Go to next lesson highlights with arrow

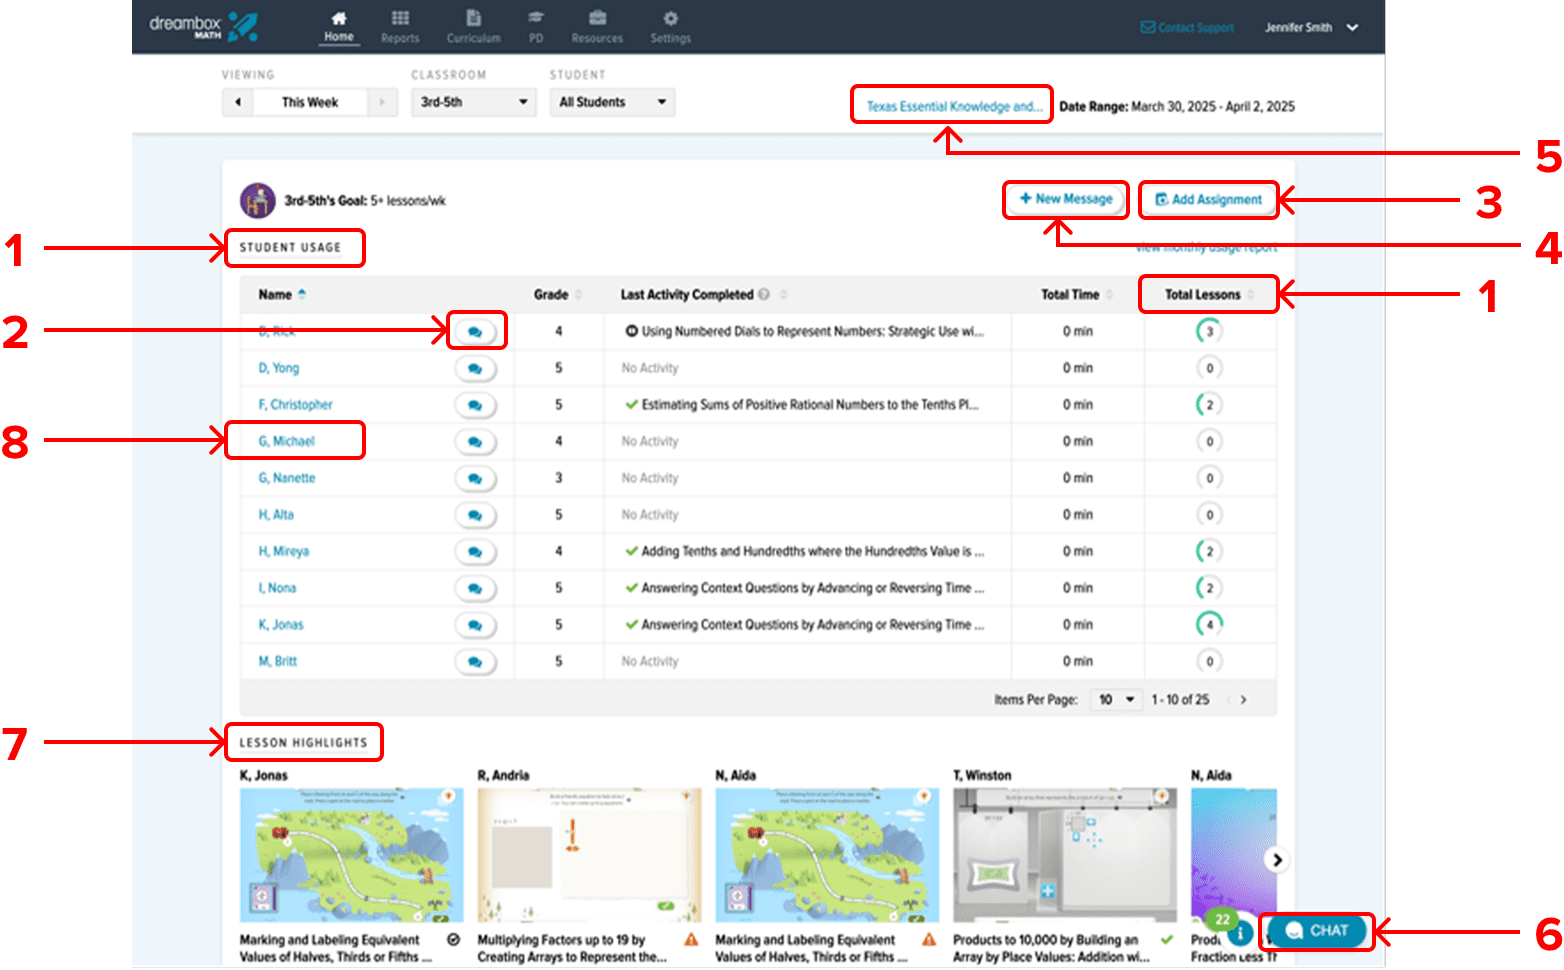pos(1276,860)
